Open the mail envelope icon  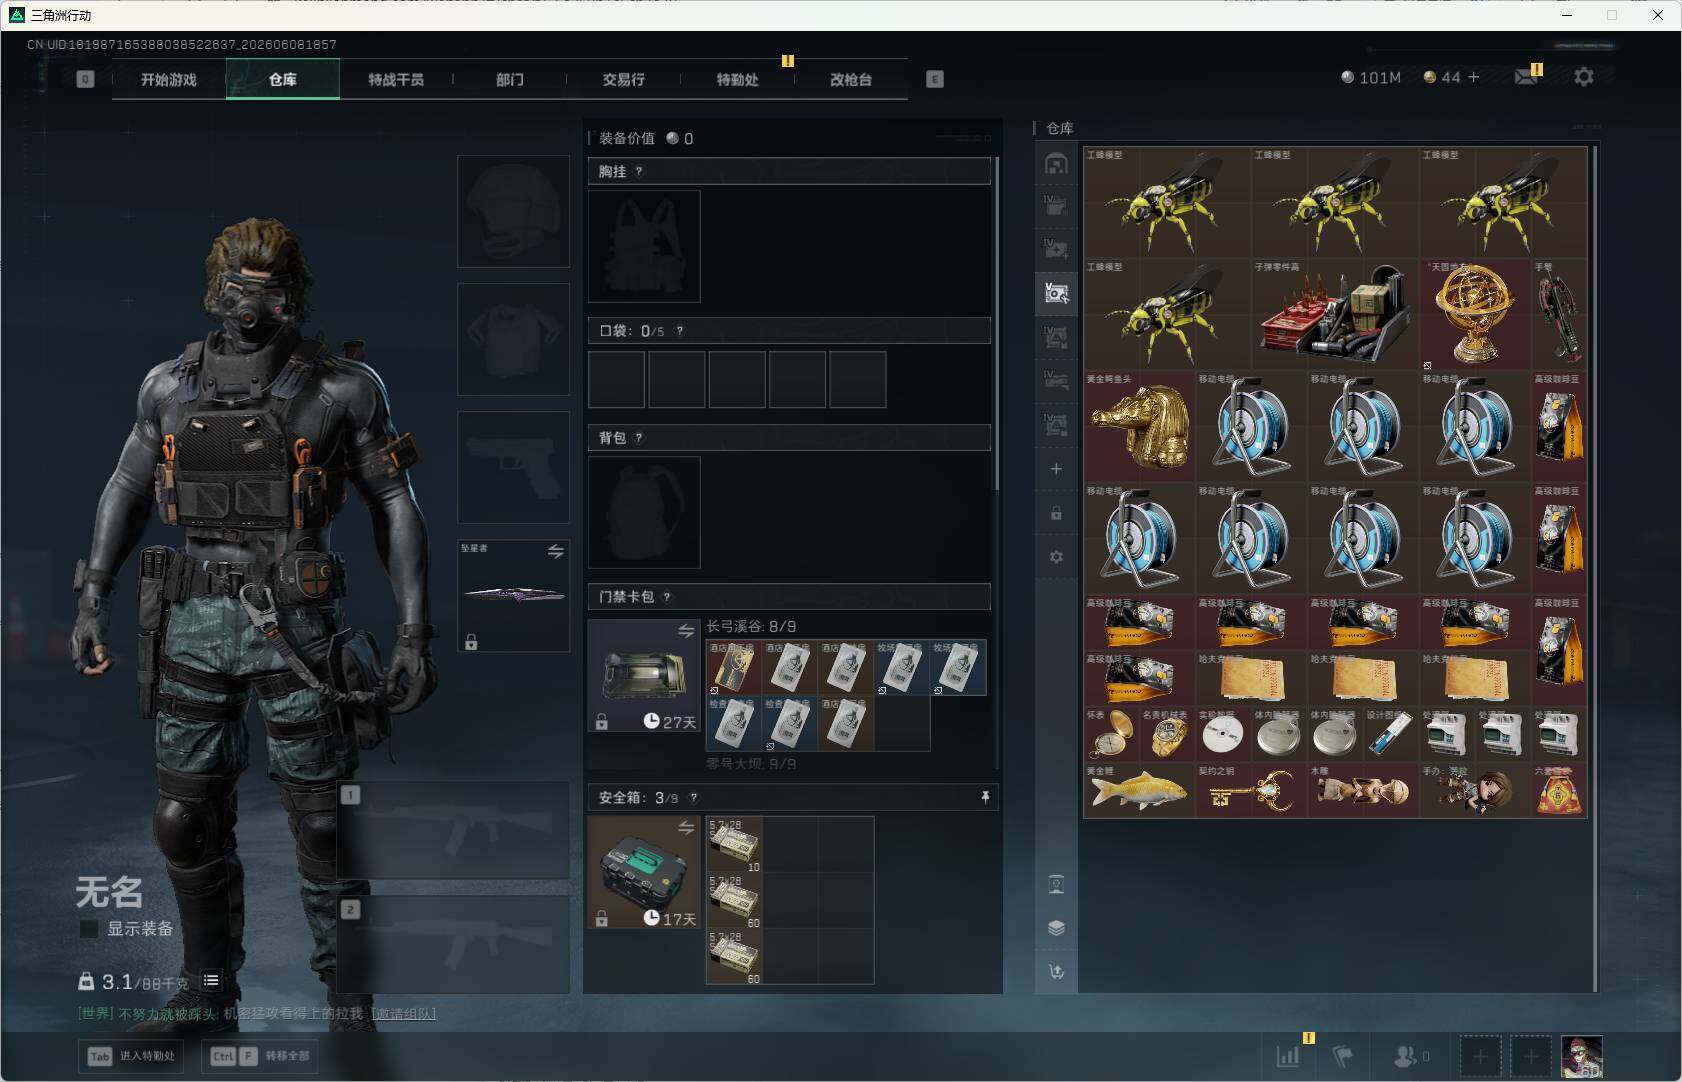[x=1526, y=77]
